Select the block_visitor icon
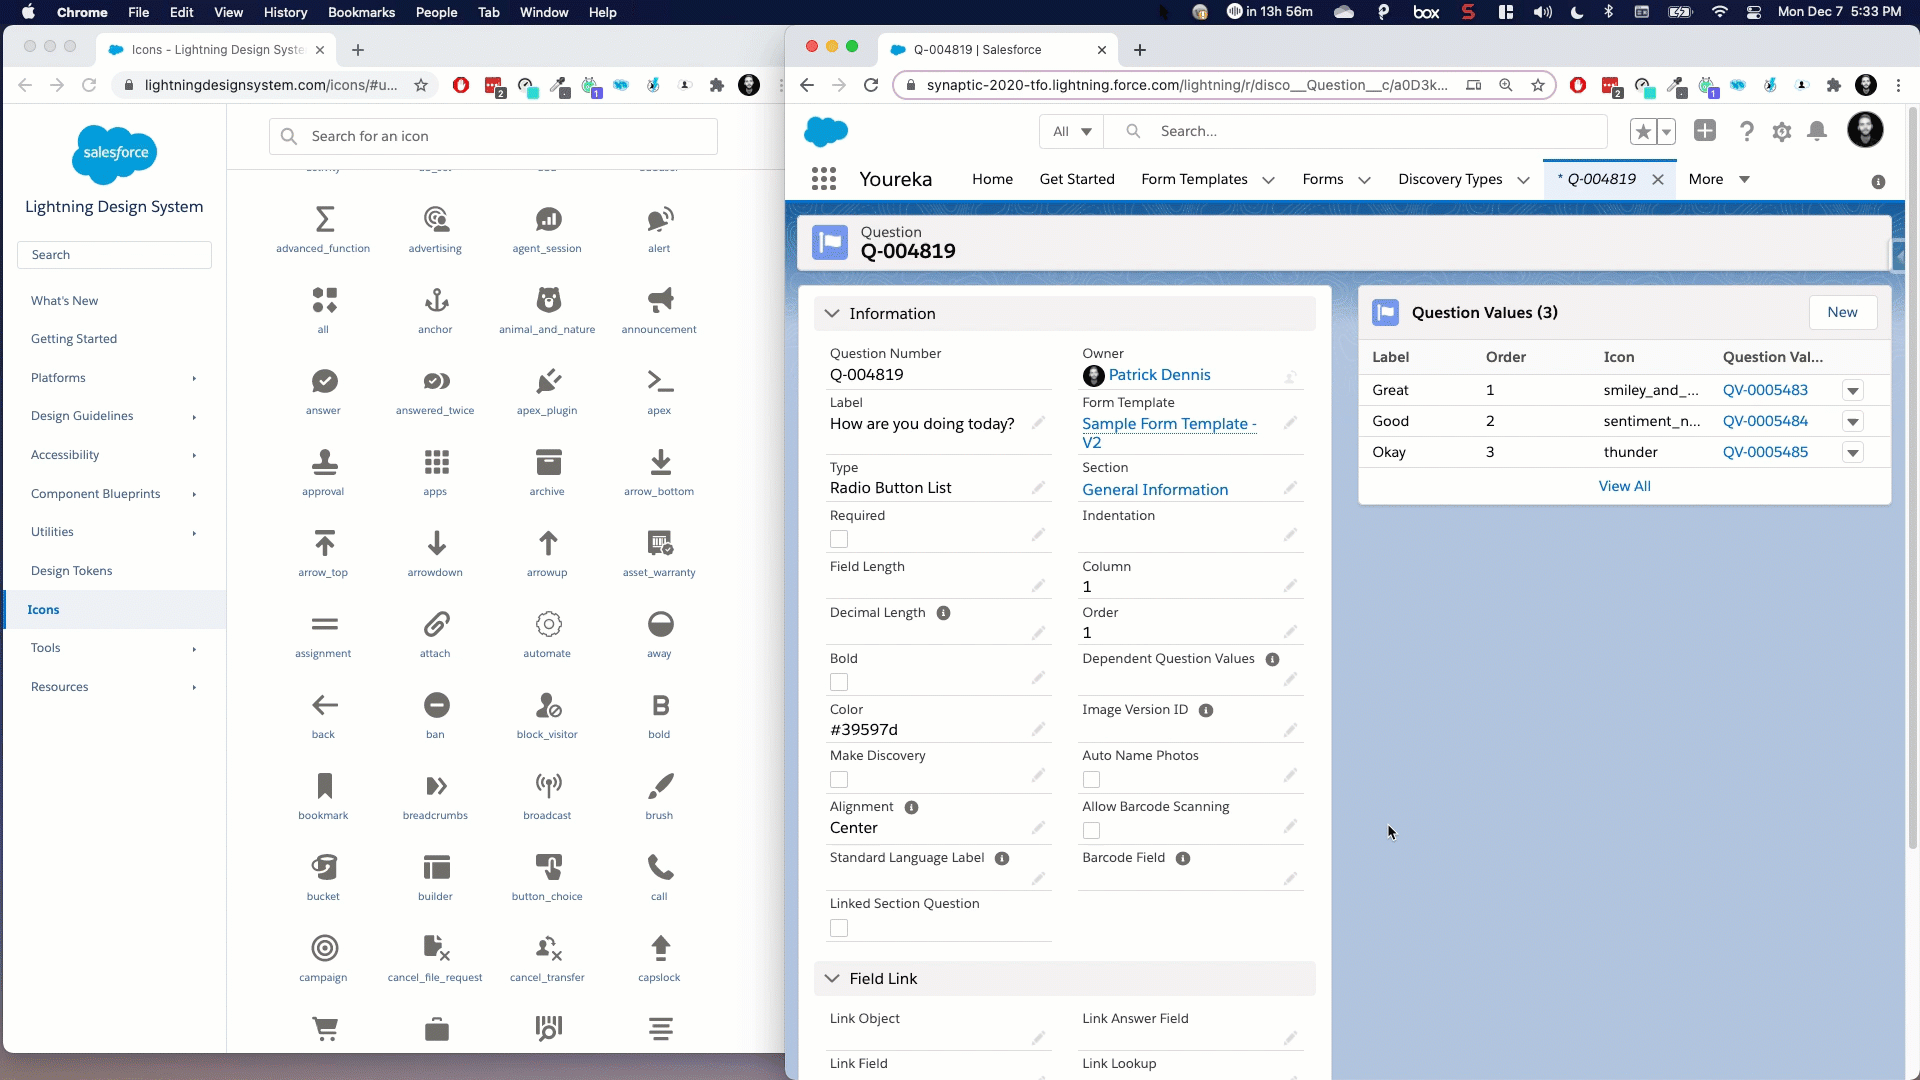Image resolution: width=1920 pixels, height=1080 pixels. [x=548, y=705]
